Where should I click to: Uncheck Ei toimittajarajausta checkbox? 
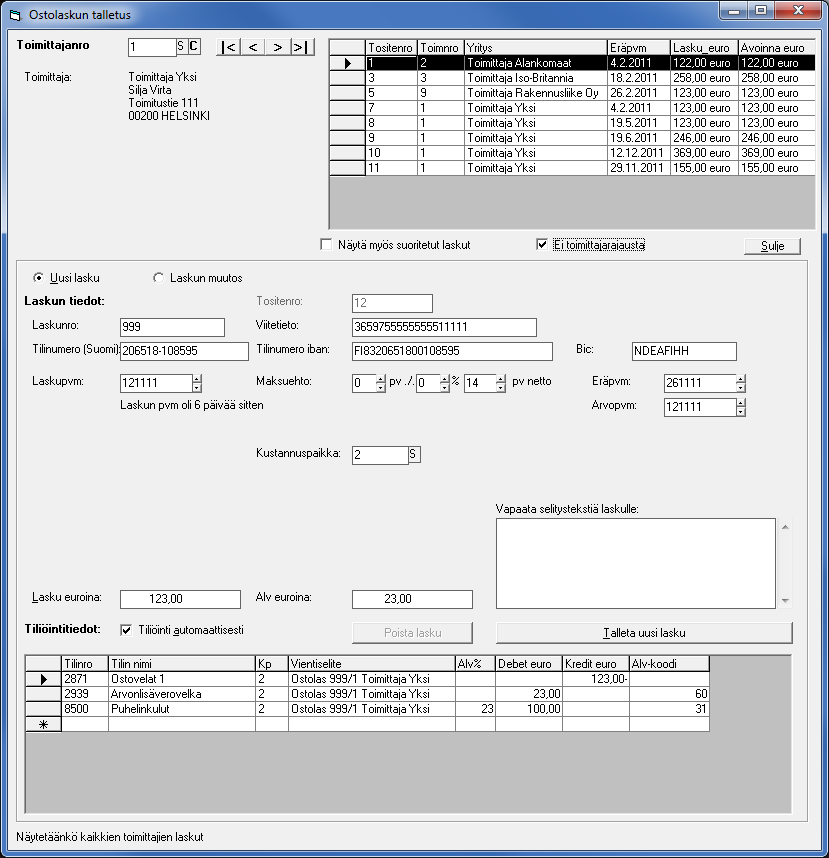pos(542,245)
